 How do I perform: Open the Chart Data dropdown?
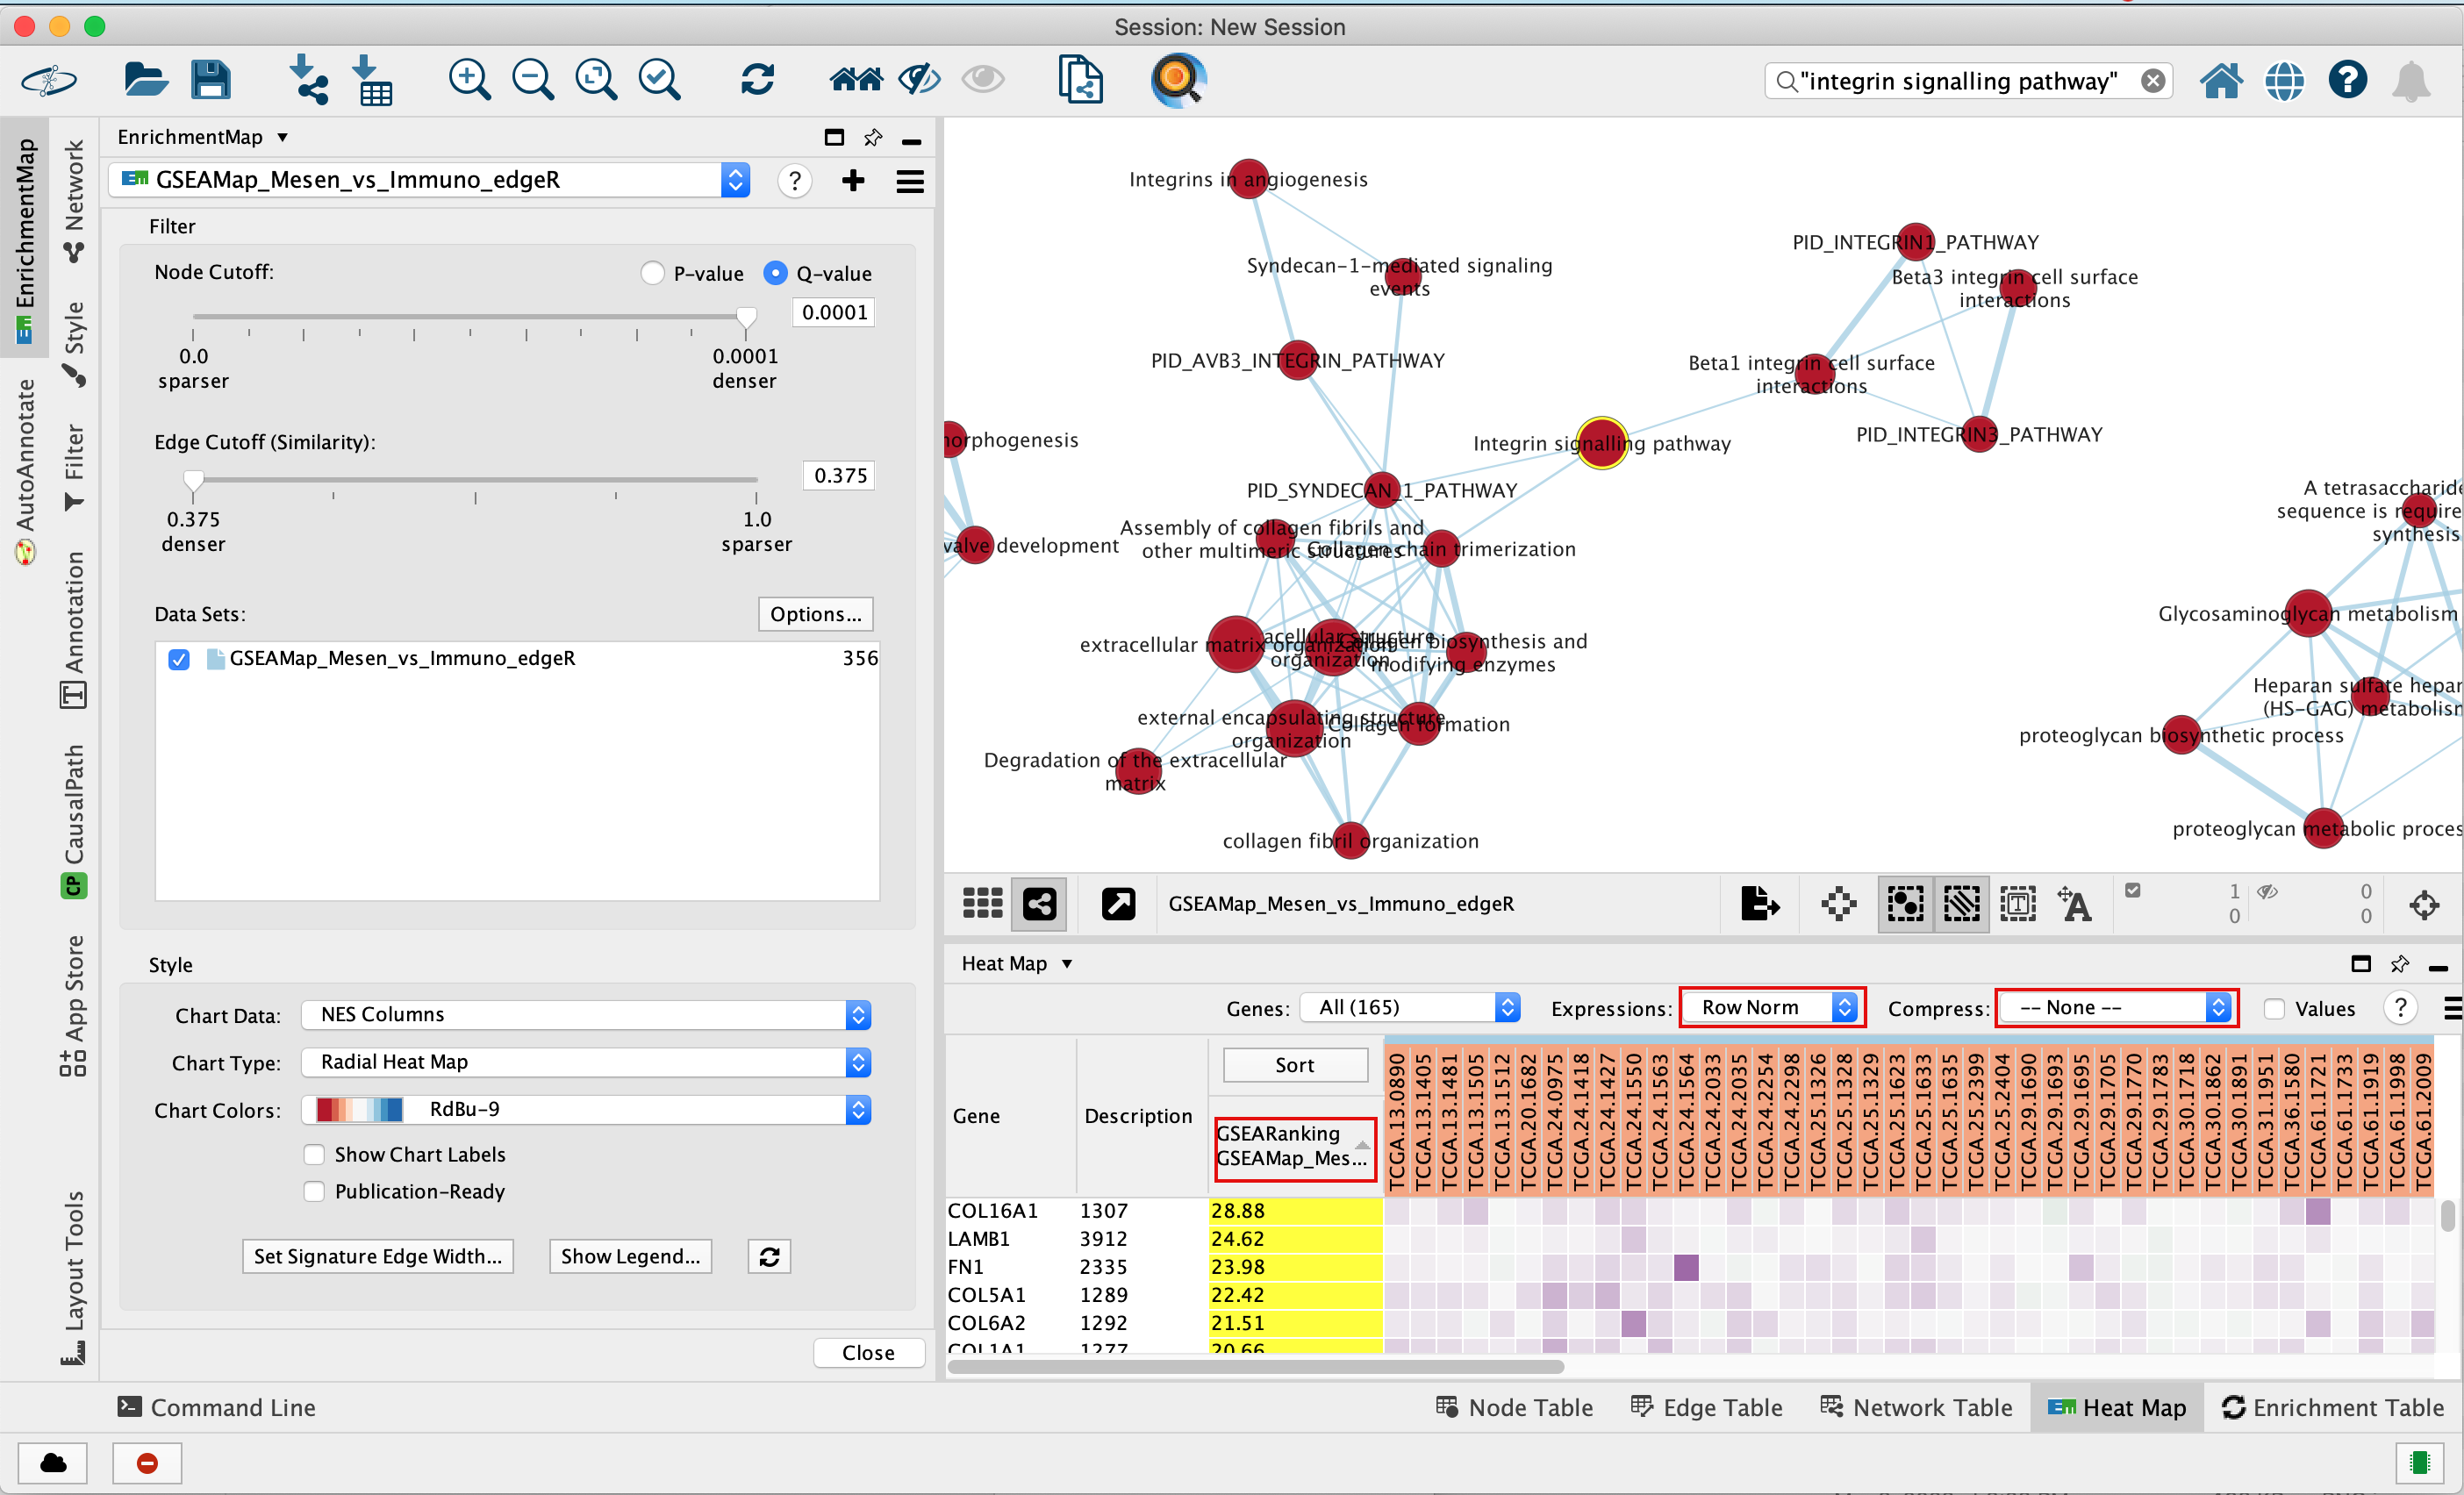587,1015
